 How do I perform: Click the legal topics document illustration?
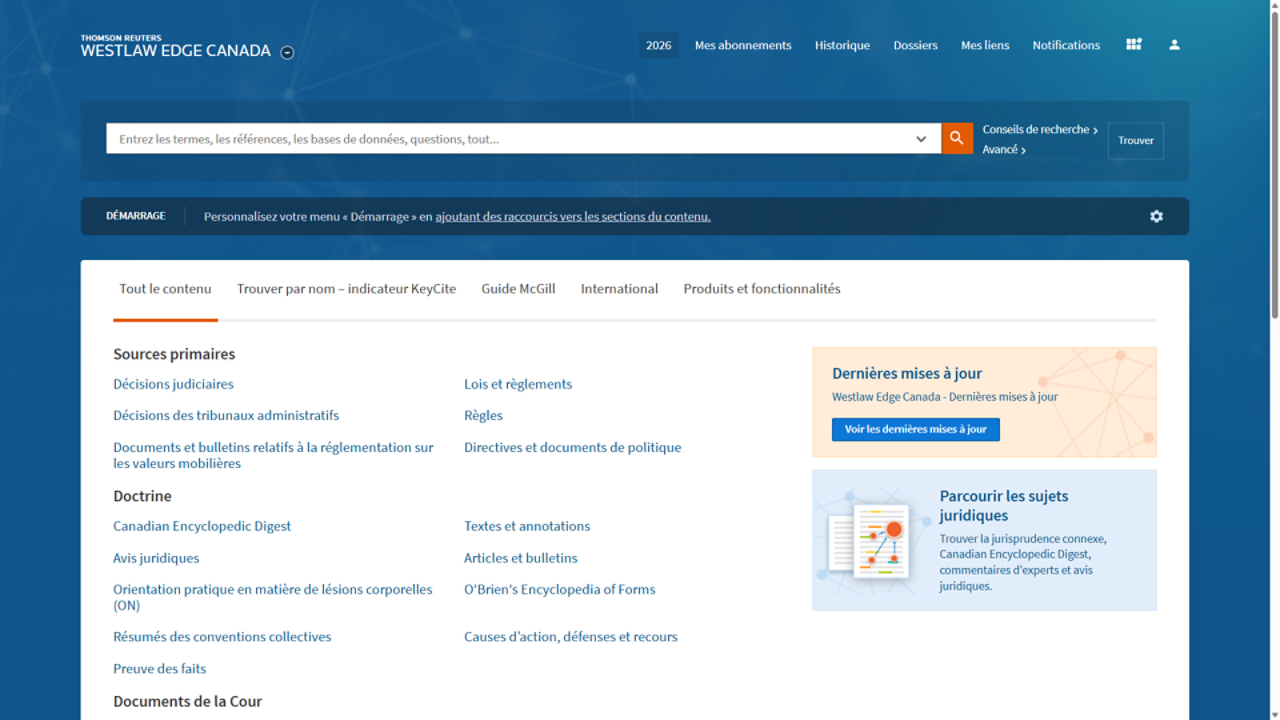click(868, 541)
